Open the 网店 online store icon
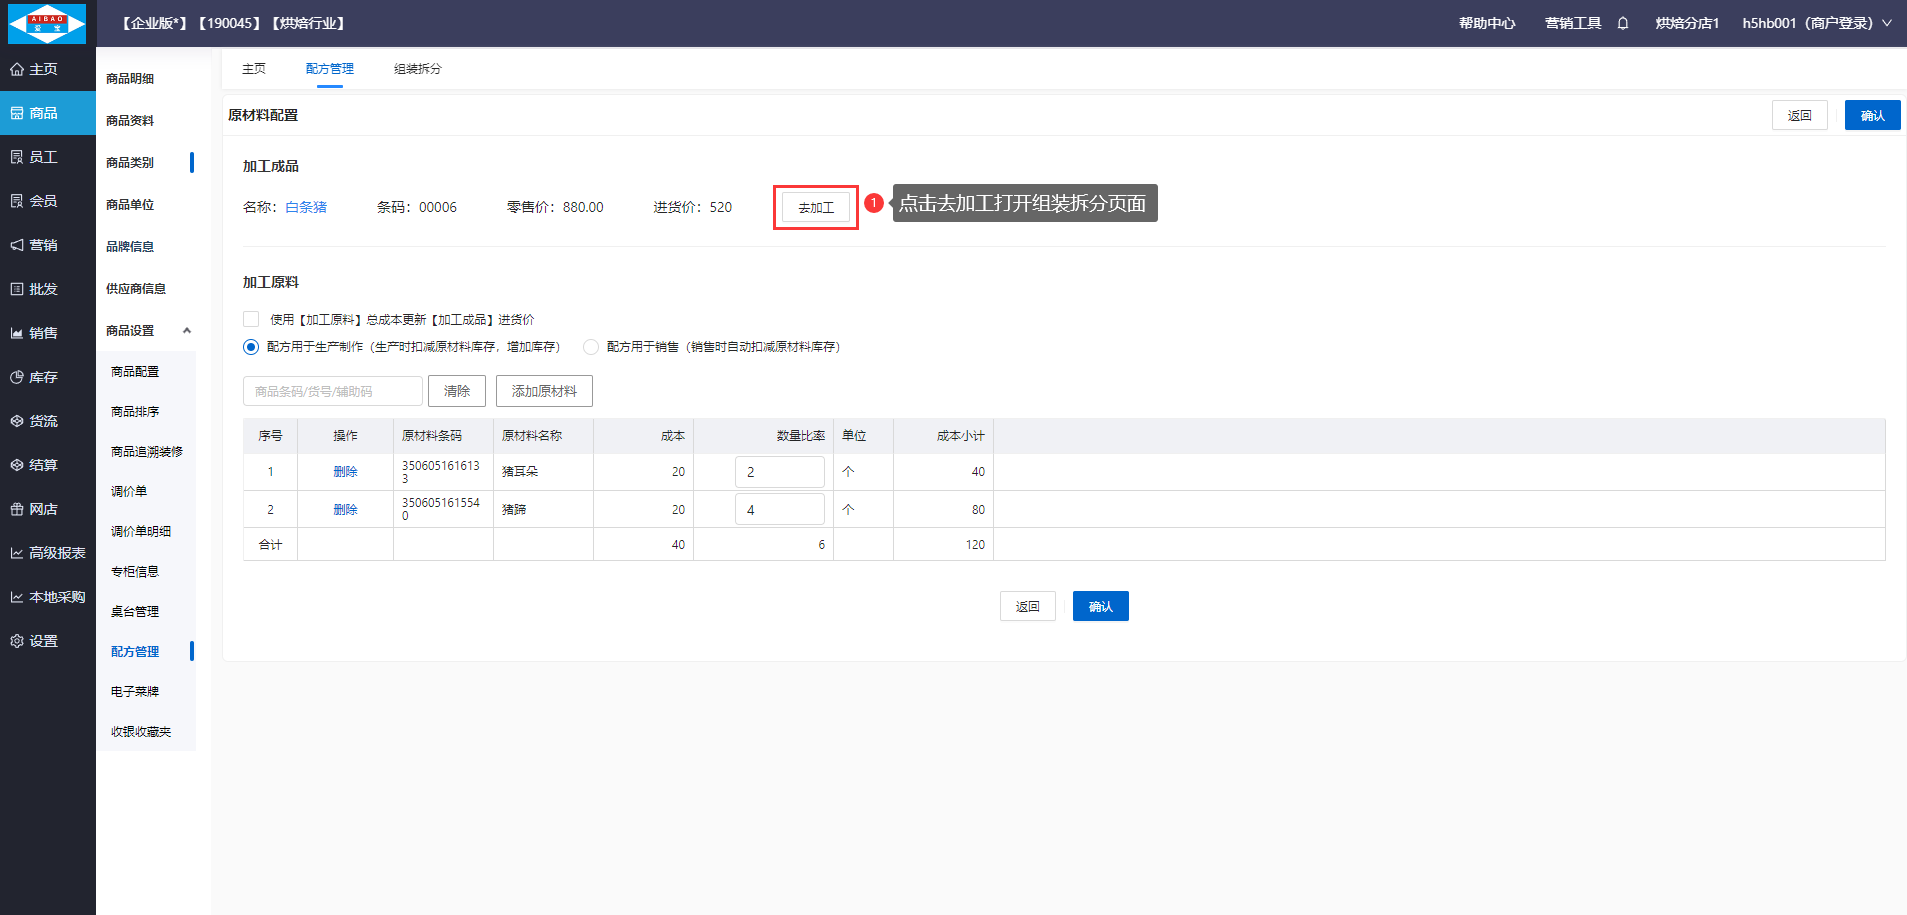This screenshot has height=915, width=1907. click(x=17, y=509)
